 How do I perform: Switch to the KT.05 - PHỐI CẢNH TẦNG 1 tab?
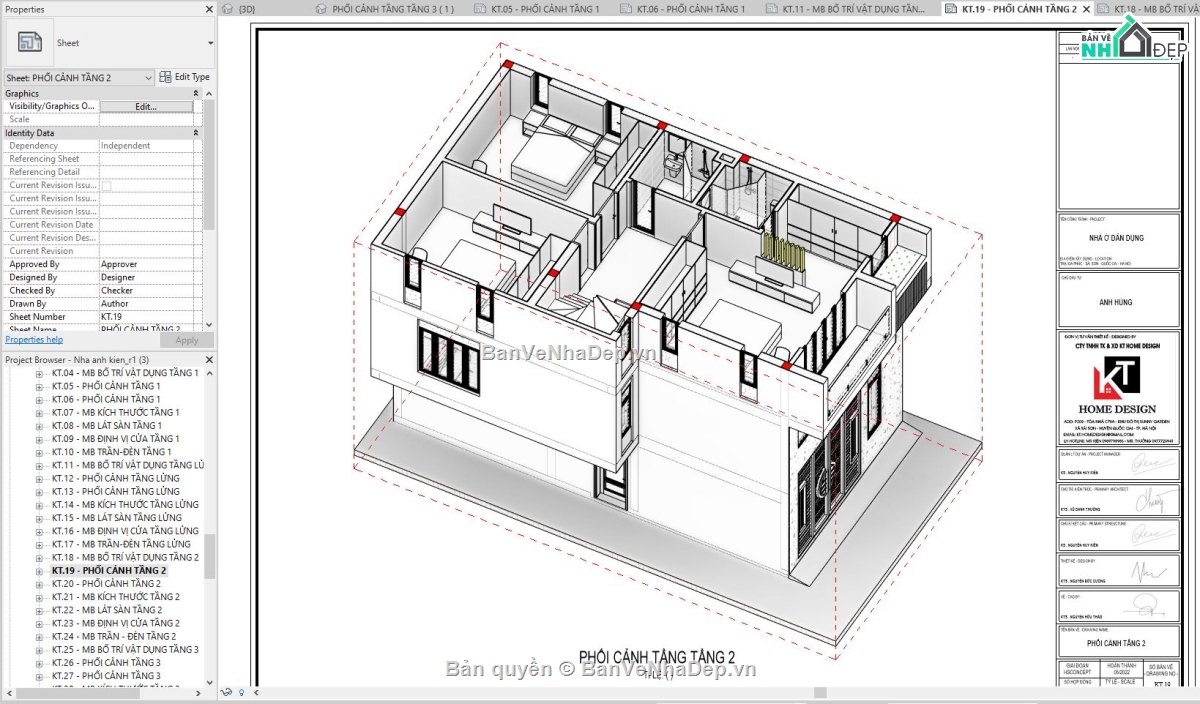click(x=545, y=9)
